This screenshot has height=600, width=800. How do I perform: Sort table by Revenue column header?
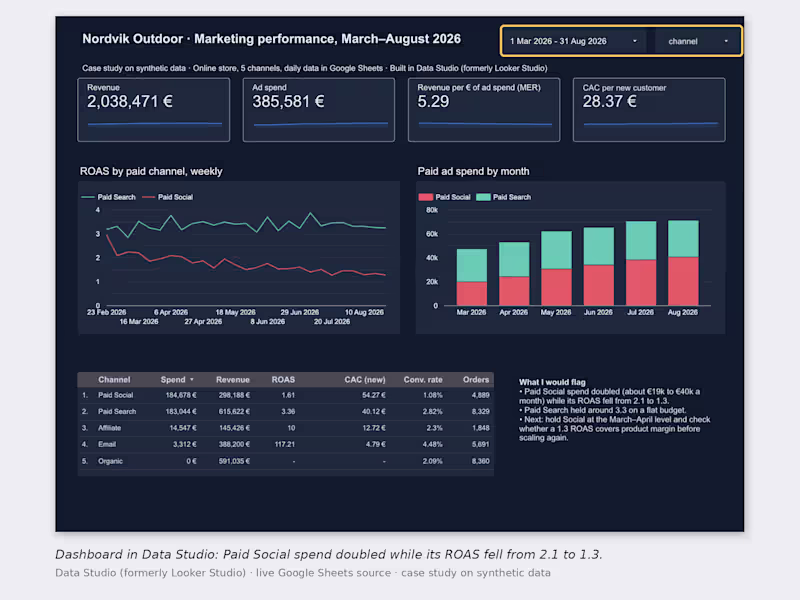pyautogui.click(x=233, y=380)
